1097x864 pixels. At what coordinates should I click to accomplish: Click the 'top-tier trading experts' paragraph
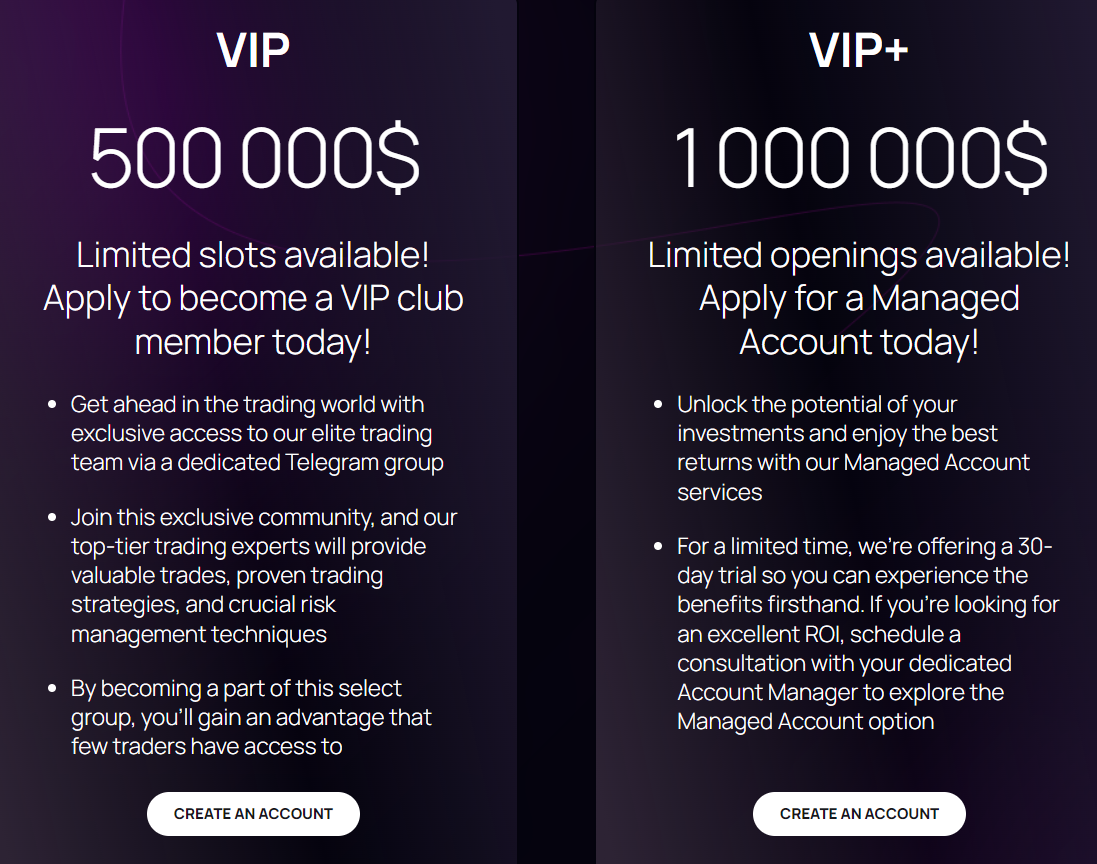tap(264, 575)
